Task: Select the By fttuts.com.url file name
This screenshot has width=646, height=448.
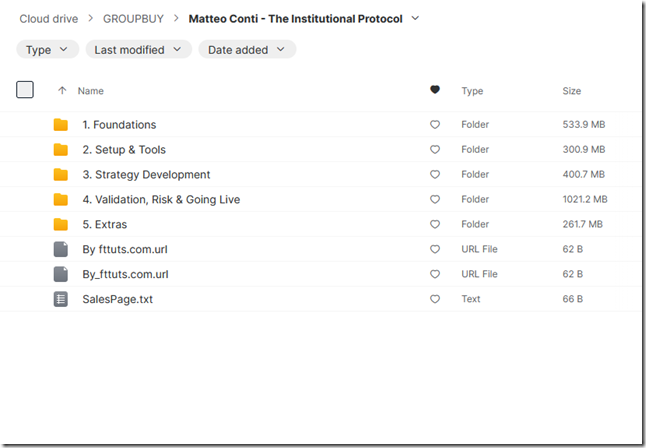Action: click(x=125, y=249)
